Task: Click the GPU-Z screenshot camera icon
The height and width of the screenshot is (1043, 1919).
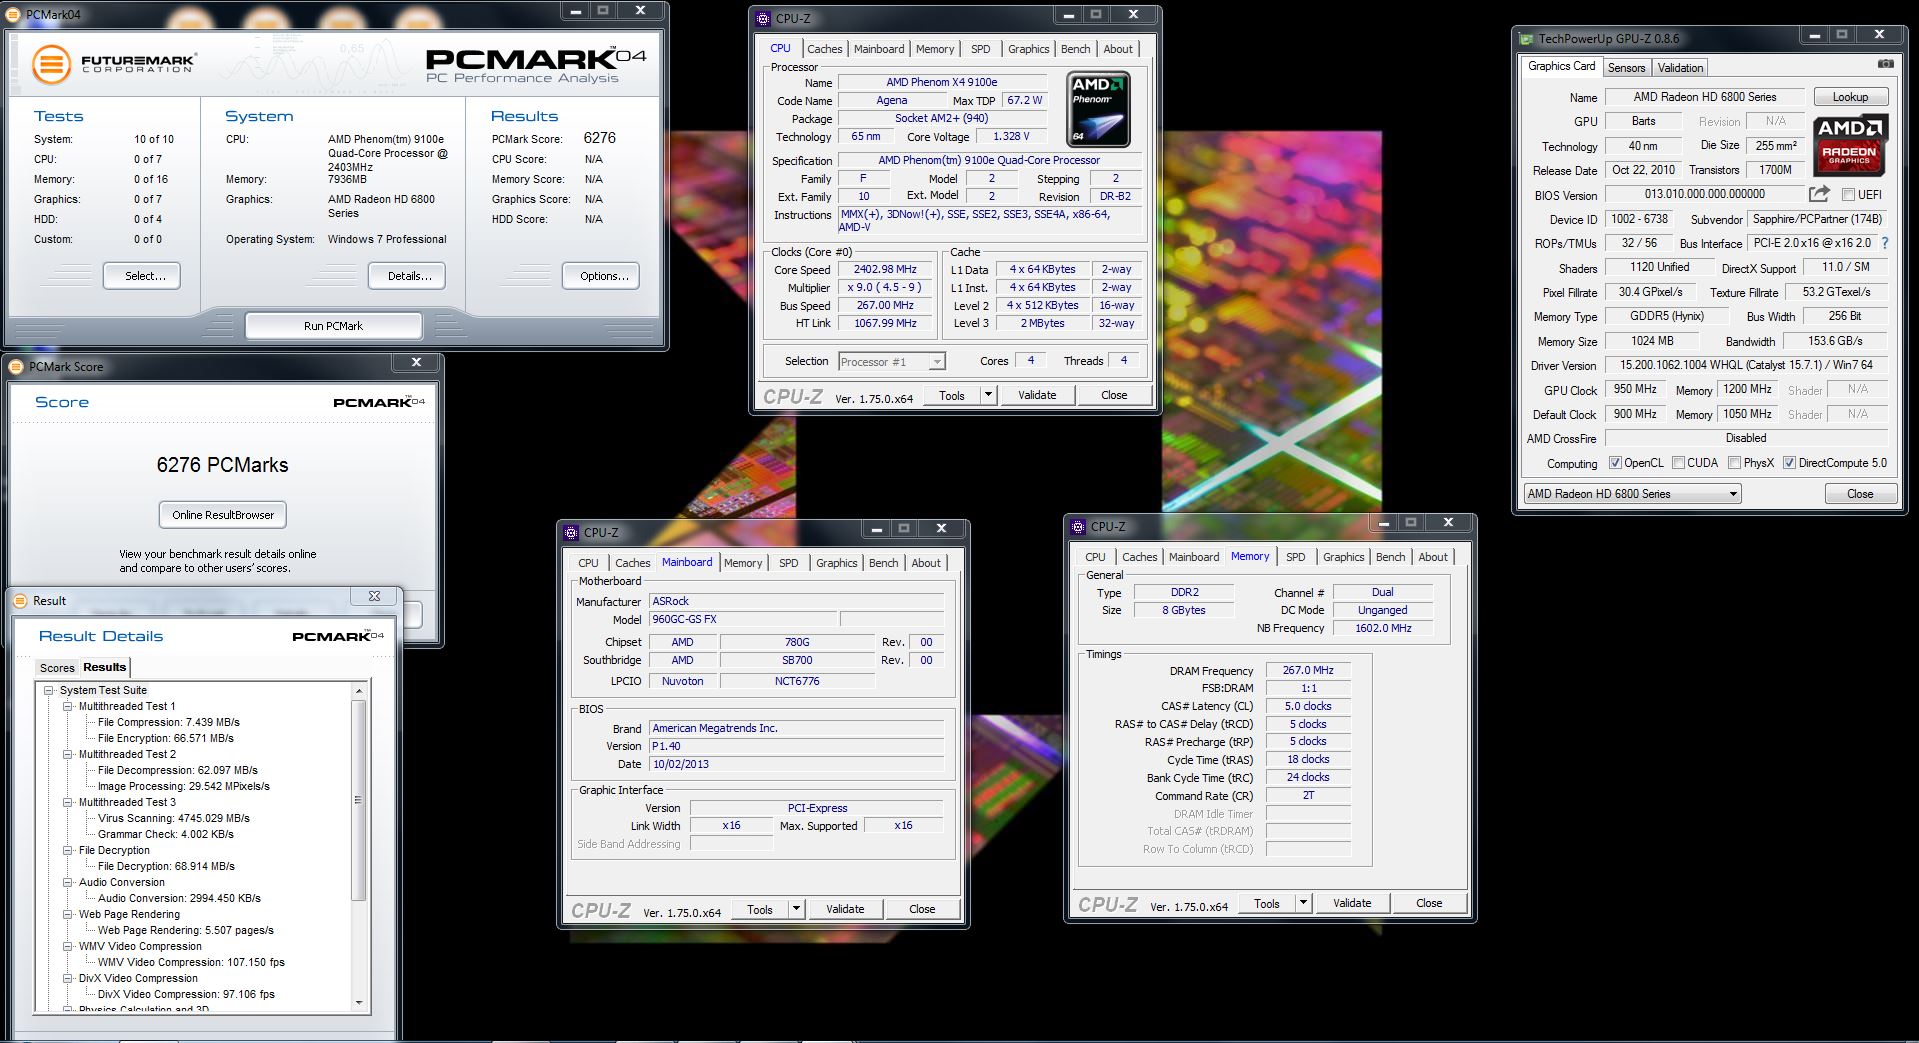Action: (1885, 64)
